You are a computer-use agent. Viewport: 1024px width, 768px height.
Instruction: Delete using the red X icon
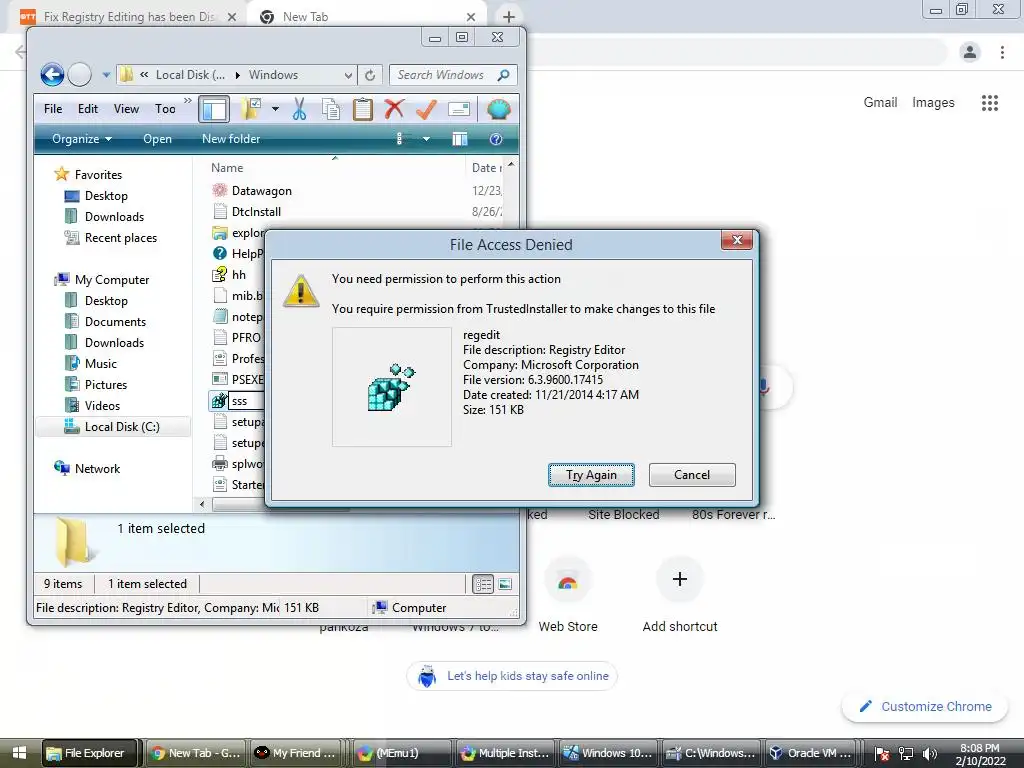pyautogui.click(x=394, y=108)
